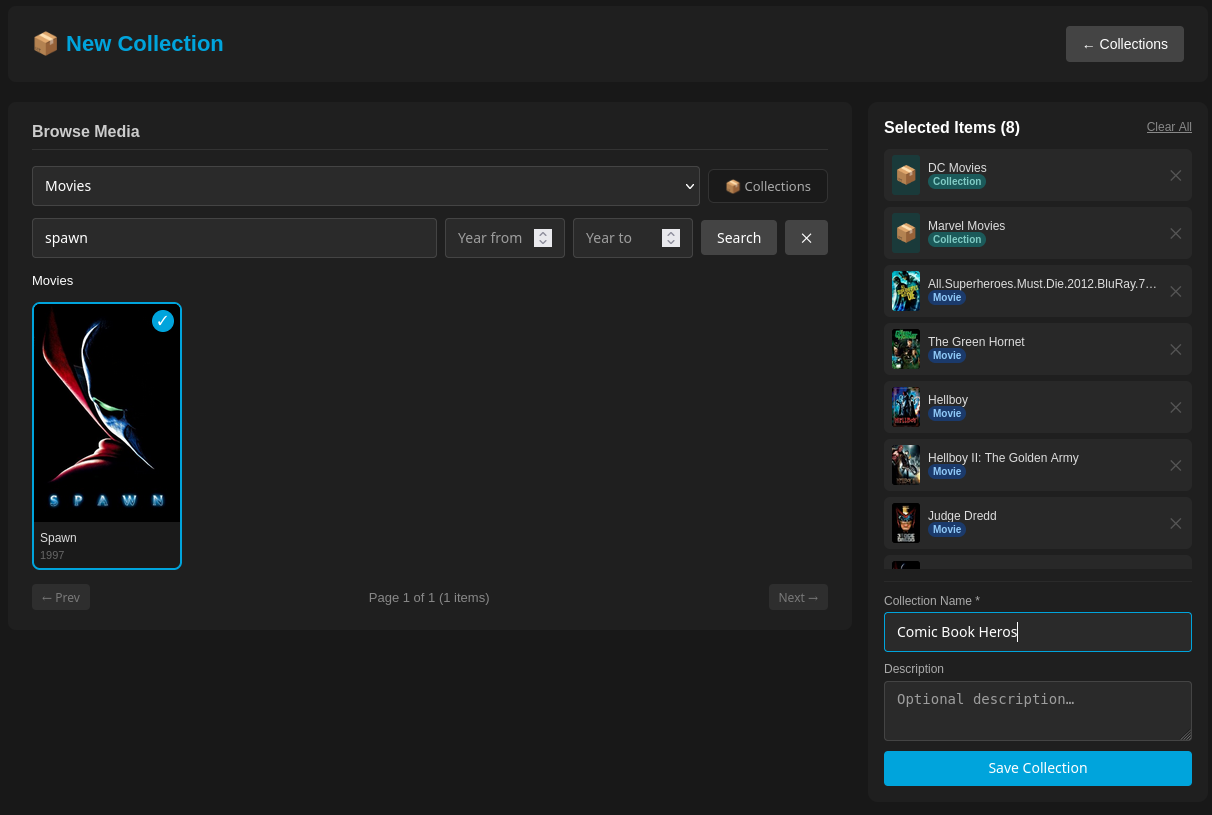
Task: Return via the ← Collections button
Action: pos(1125,44)
